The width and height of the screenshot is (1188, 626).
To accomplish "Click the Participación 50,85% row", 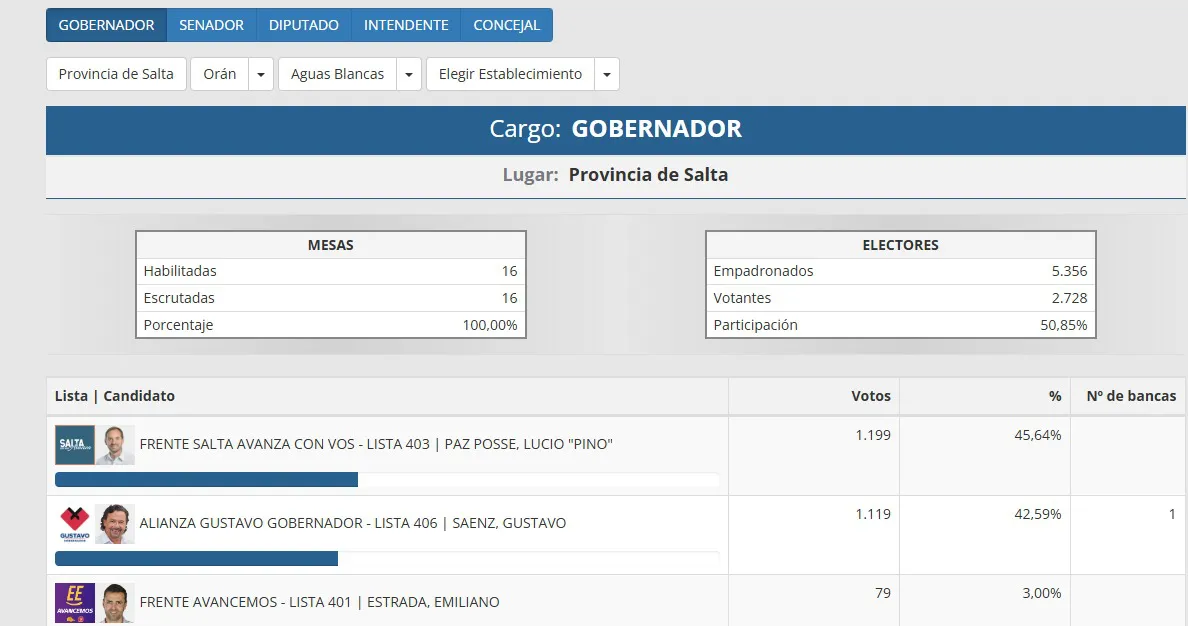I will pyautogui.click(x=899, y=324).
